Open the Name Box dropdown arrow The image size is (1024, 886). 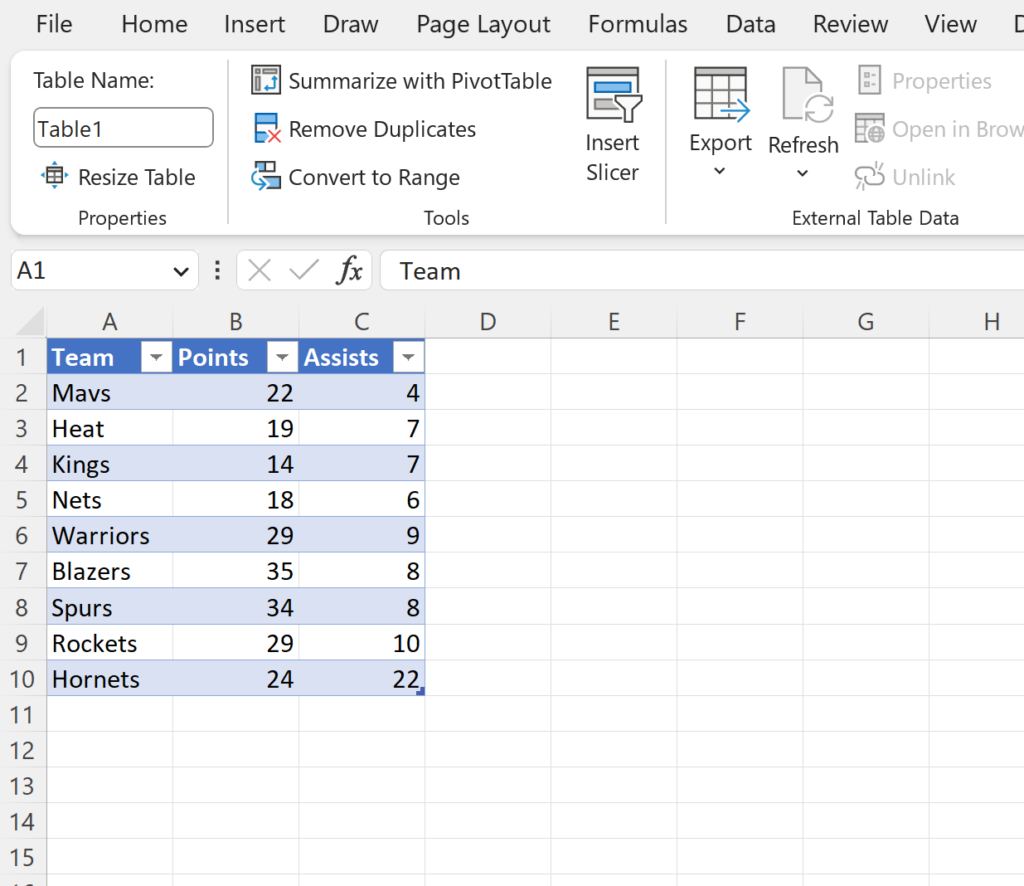[181, 270]
